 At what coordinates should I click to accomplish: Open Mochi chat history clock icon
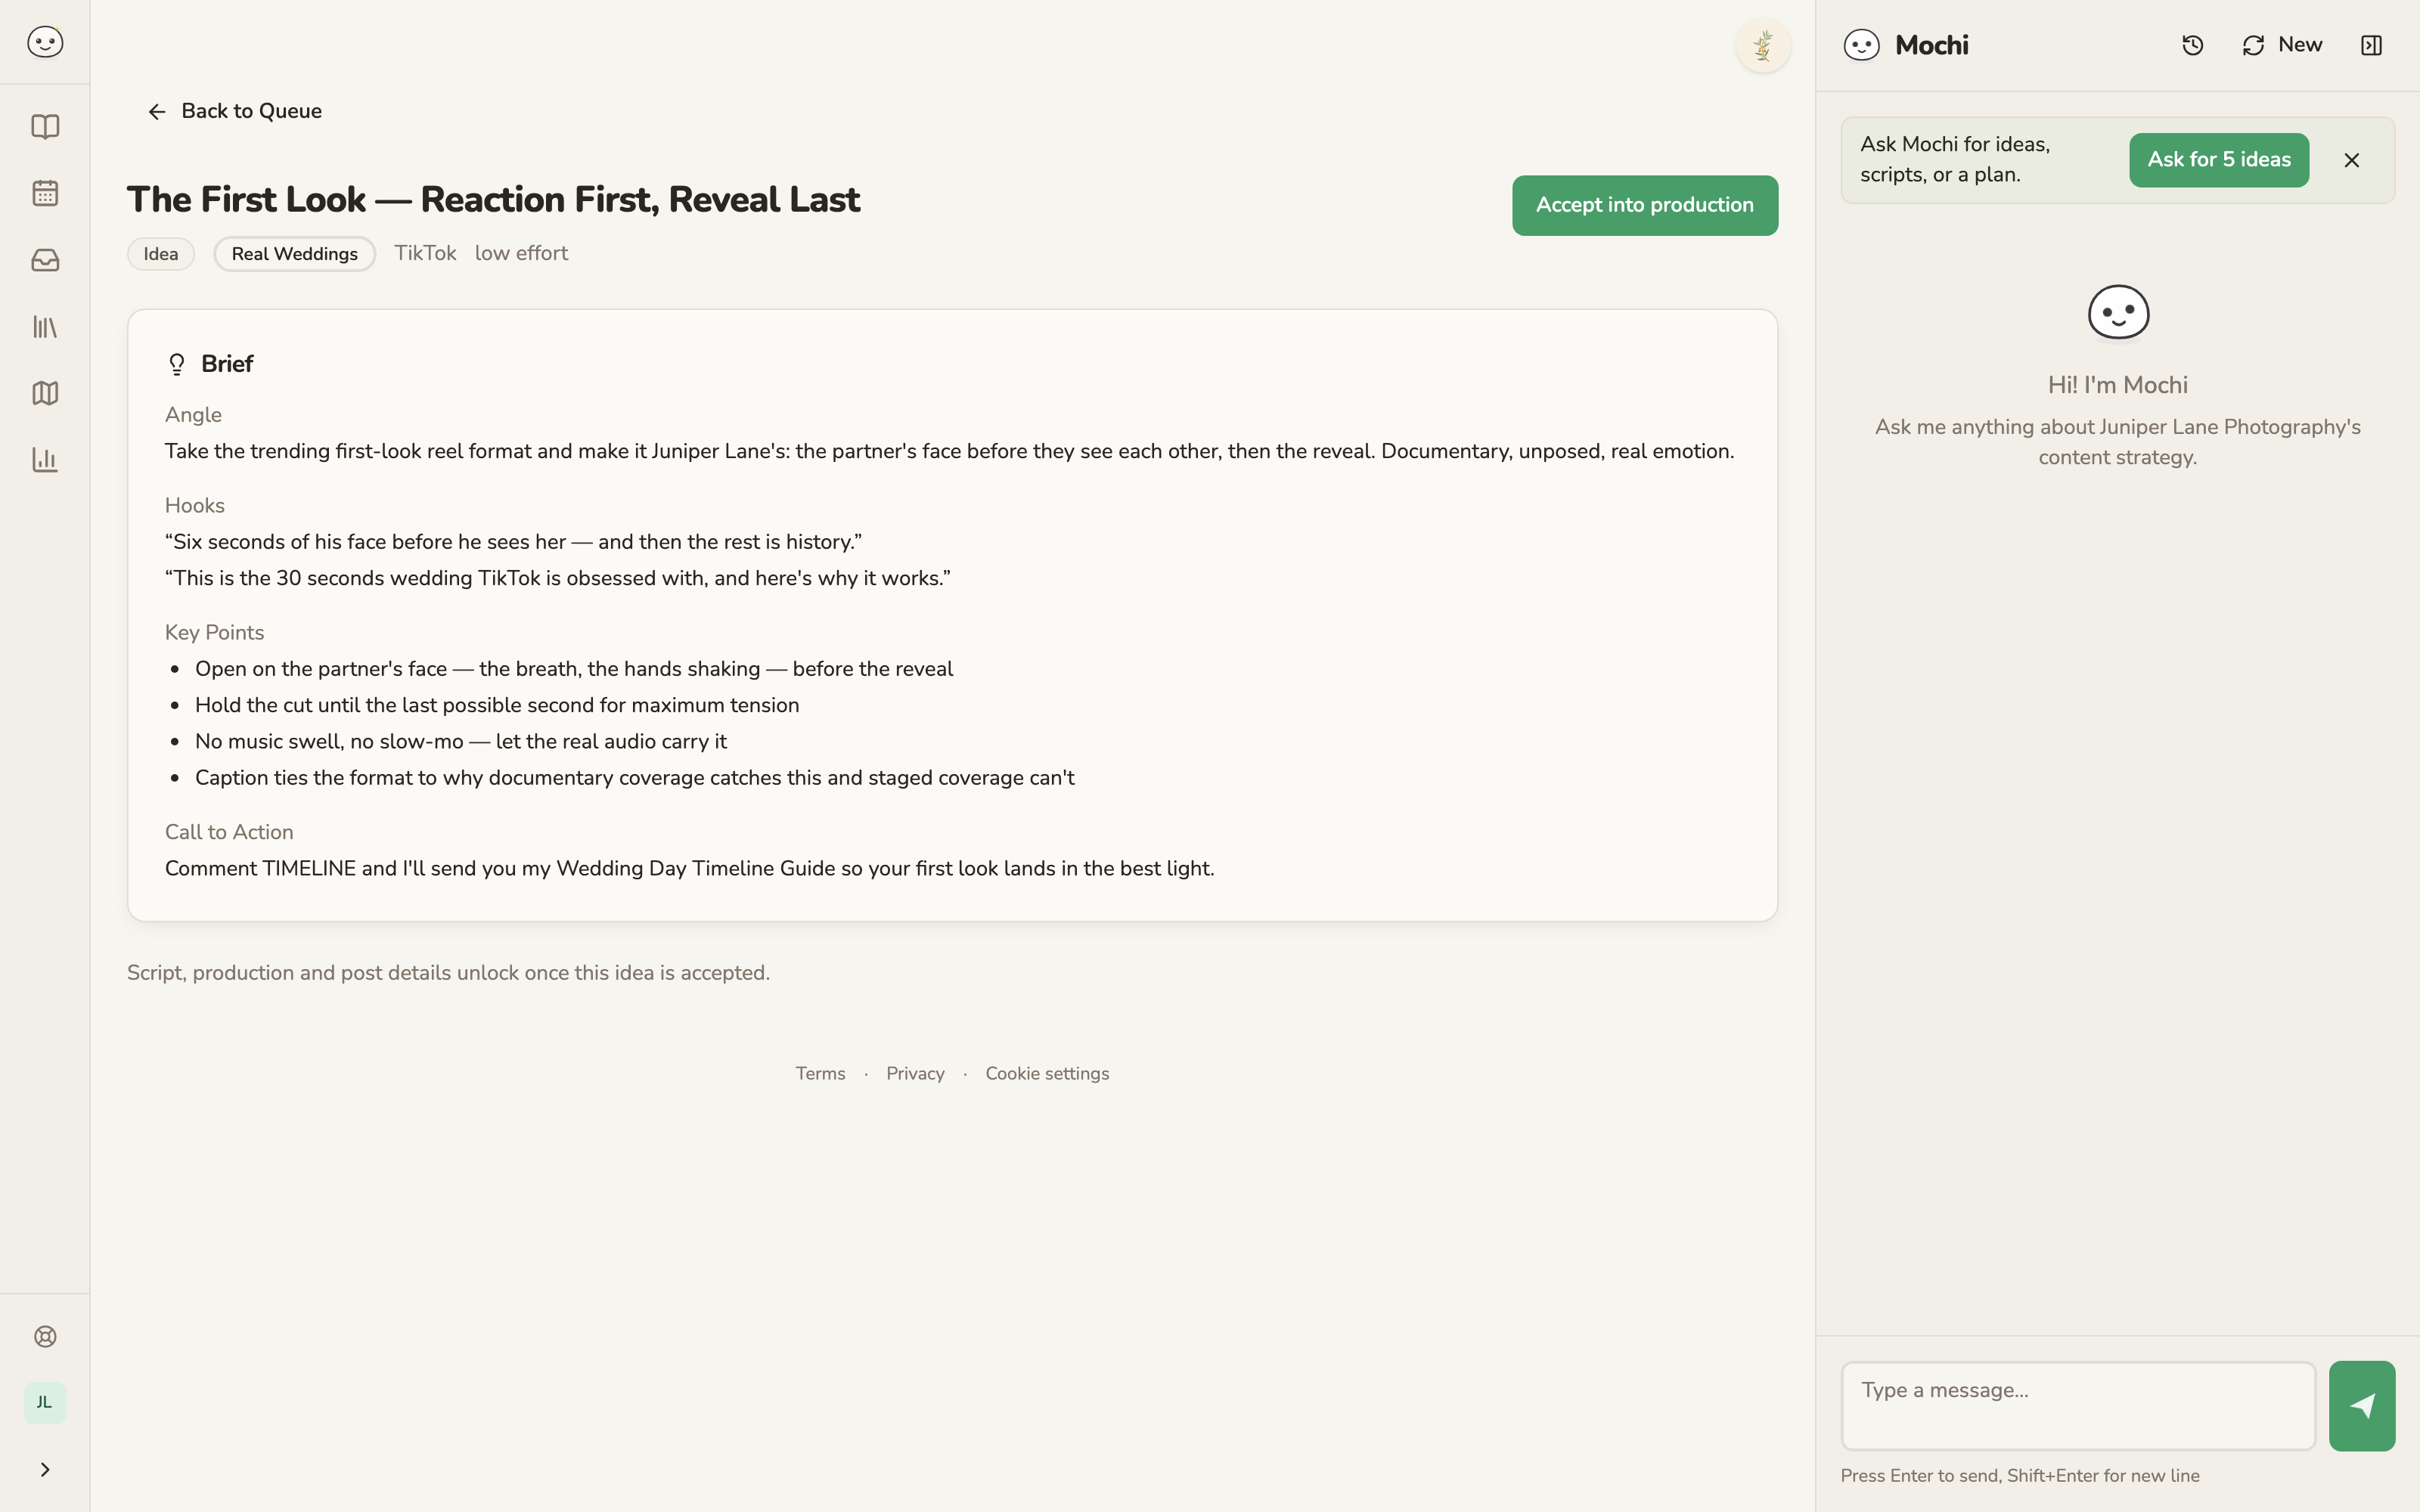2192,45
